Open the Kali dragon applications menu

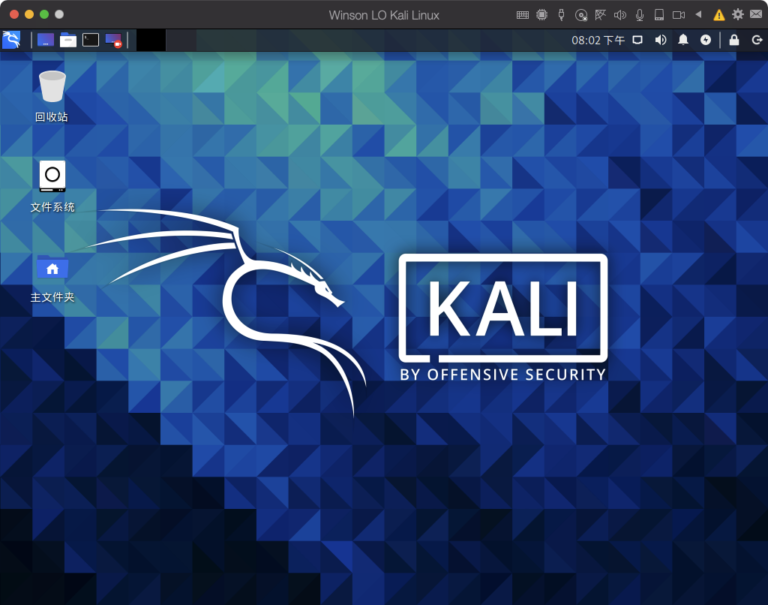coord(11,40)
